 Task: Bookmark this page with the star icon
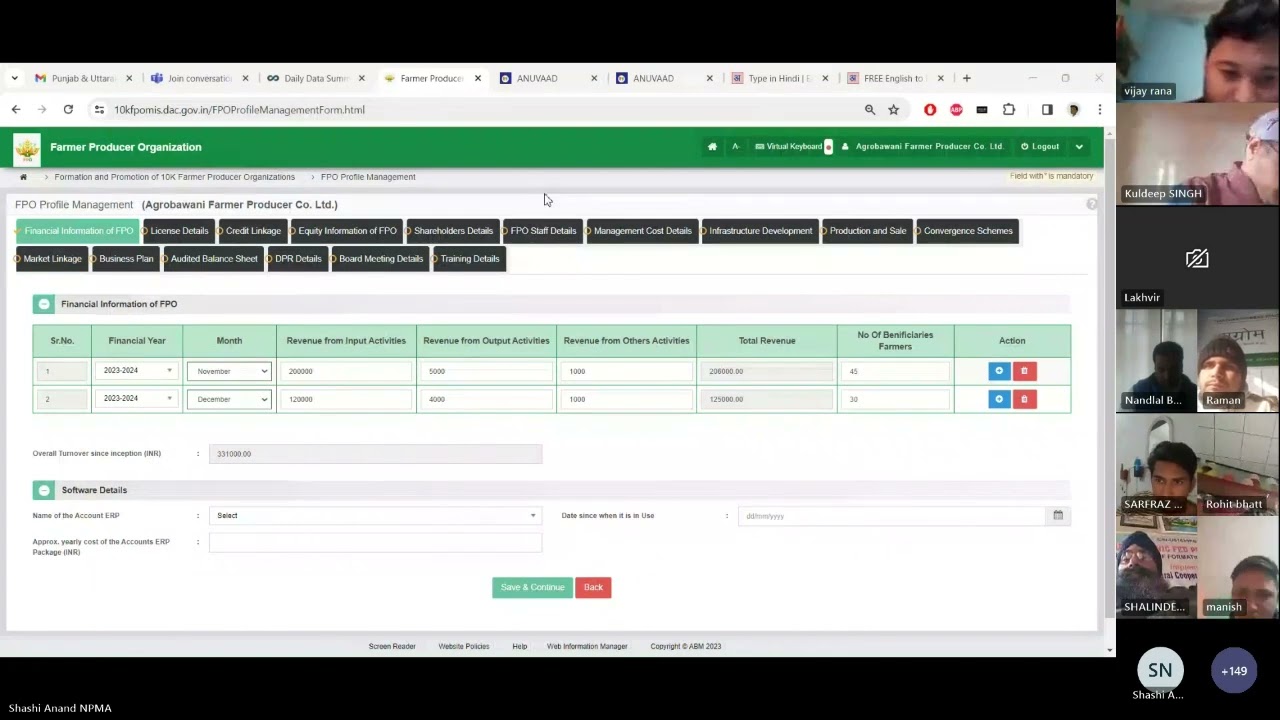pyautogui.click(x=893, y=110)
